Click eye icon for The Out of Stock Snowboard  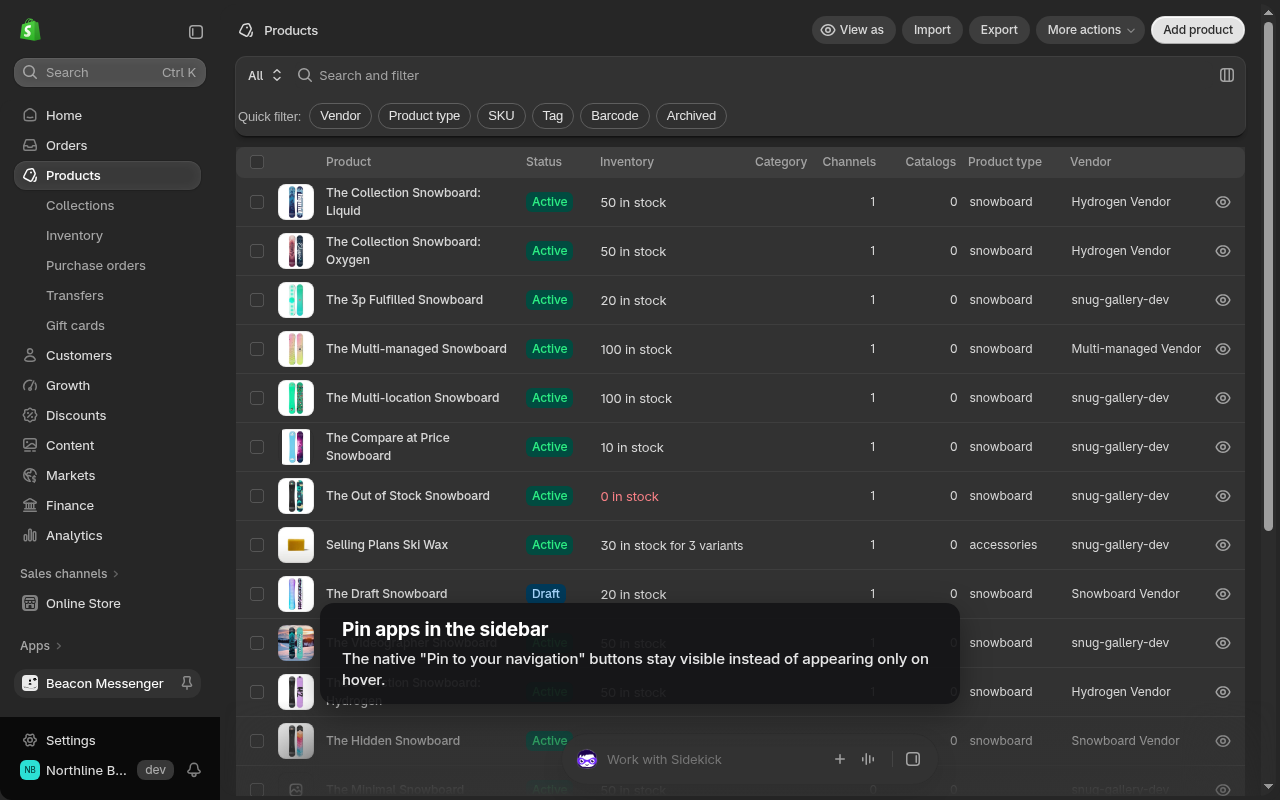click(x=1222, y=496)
